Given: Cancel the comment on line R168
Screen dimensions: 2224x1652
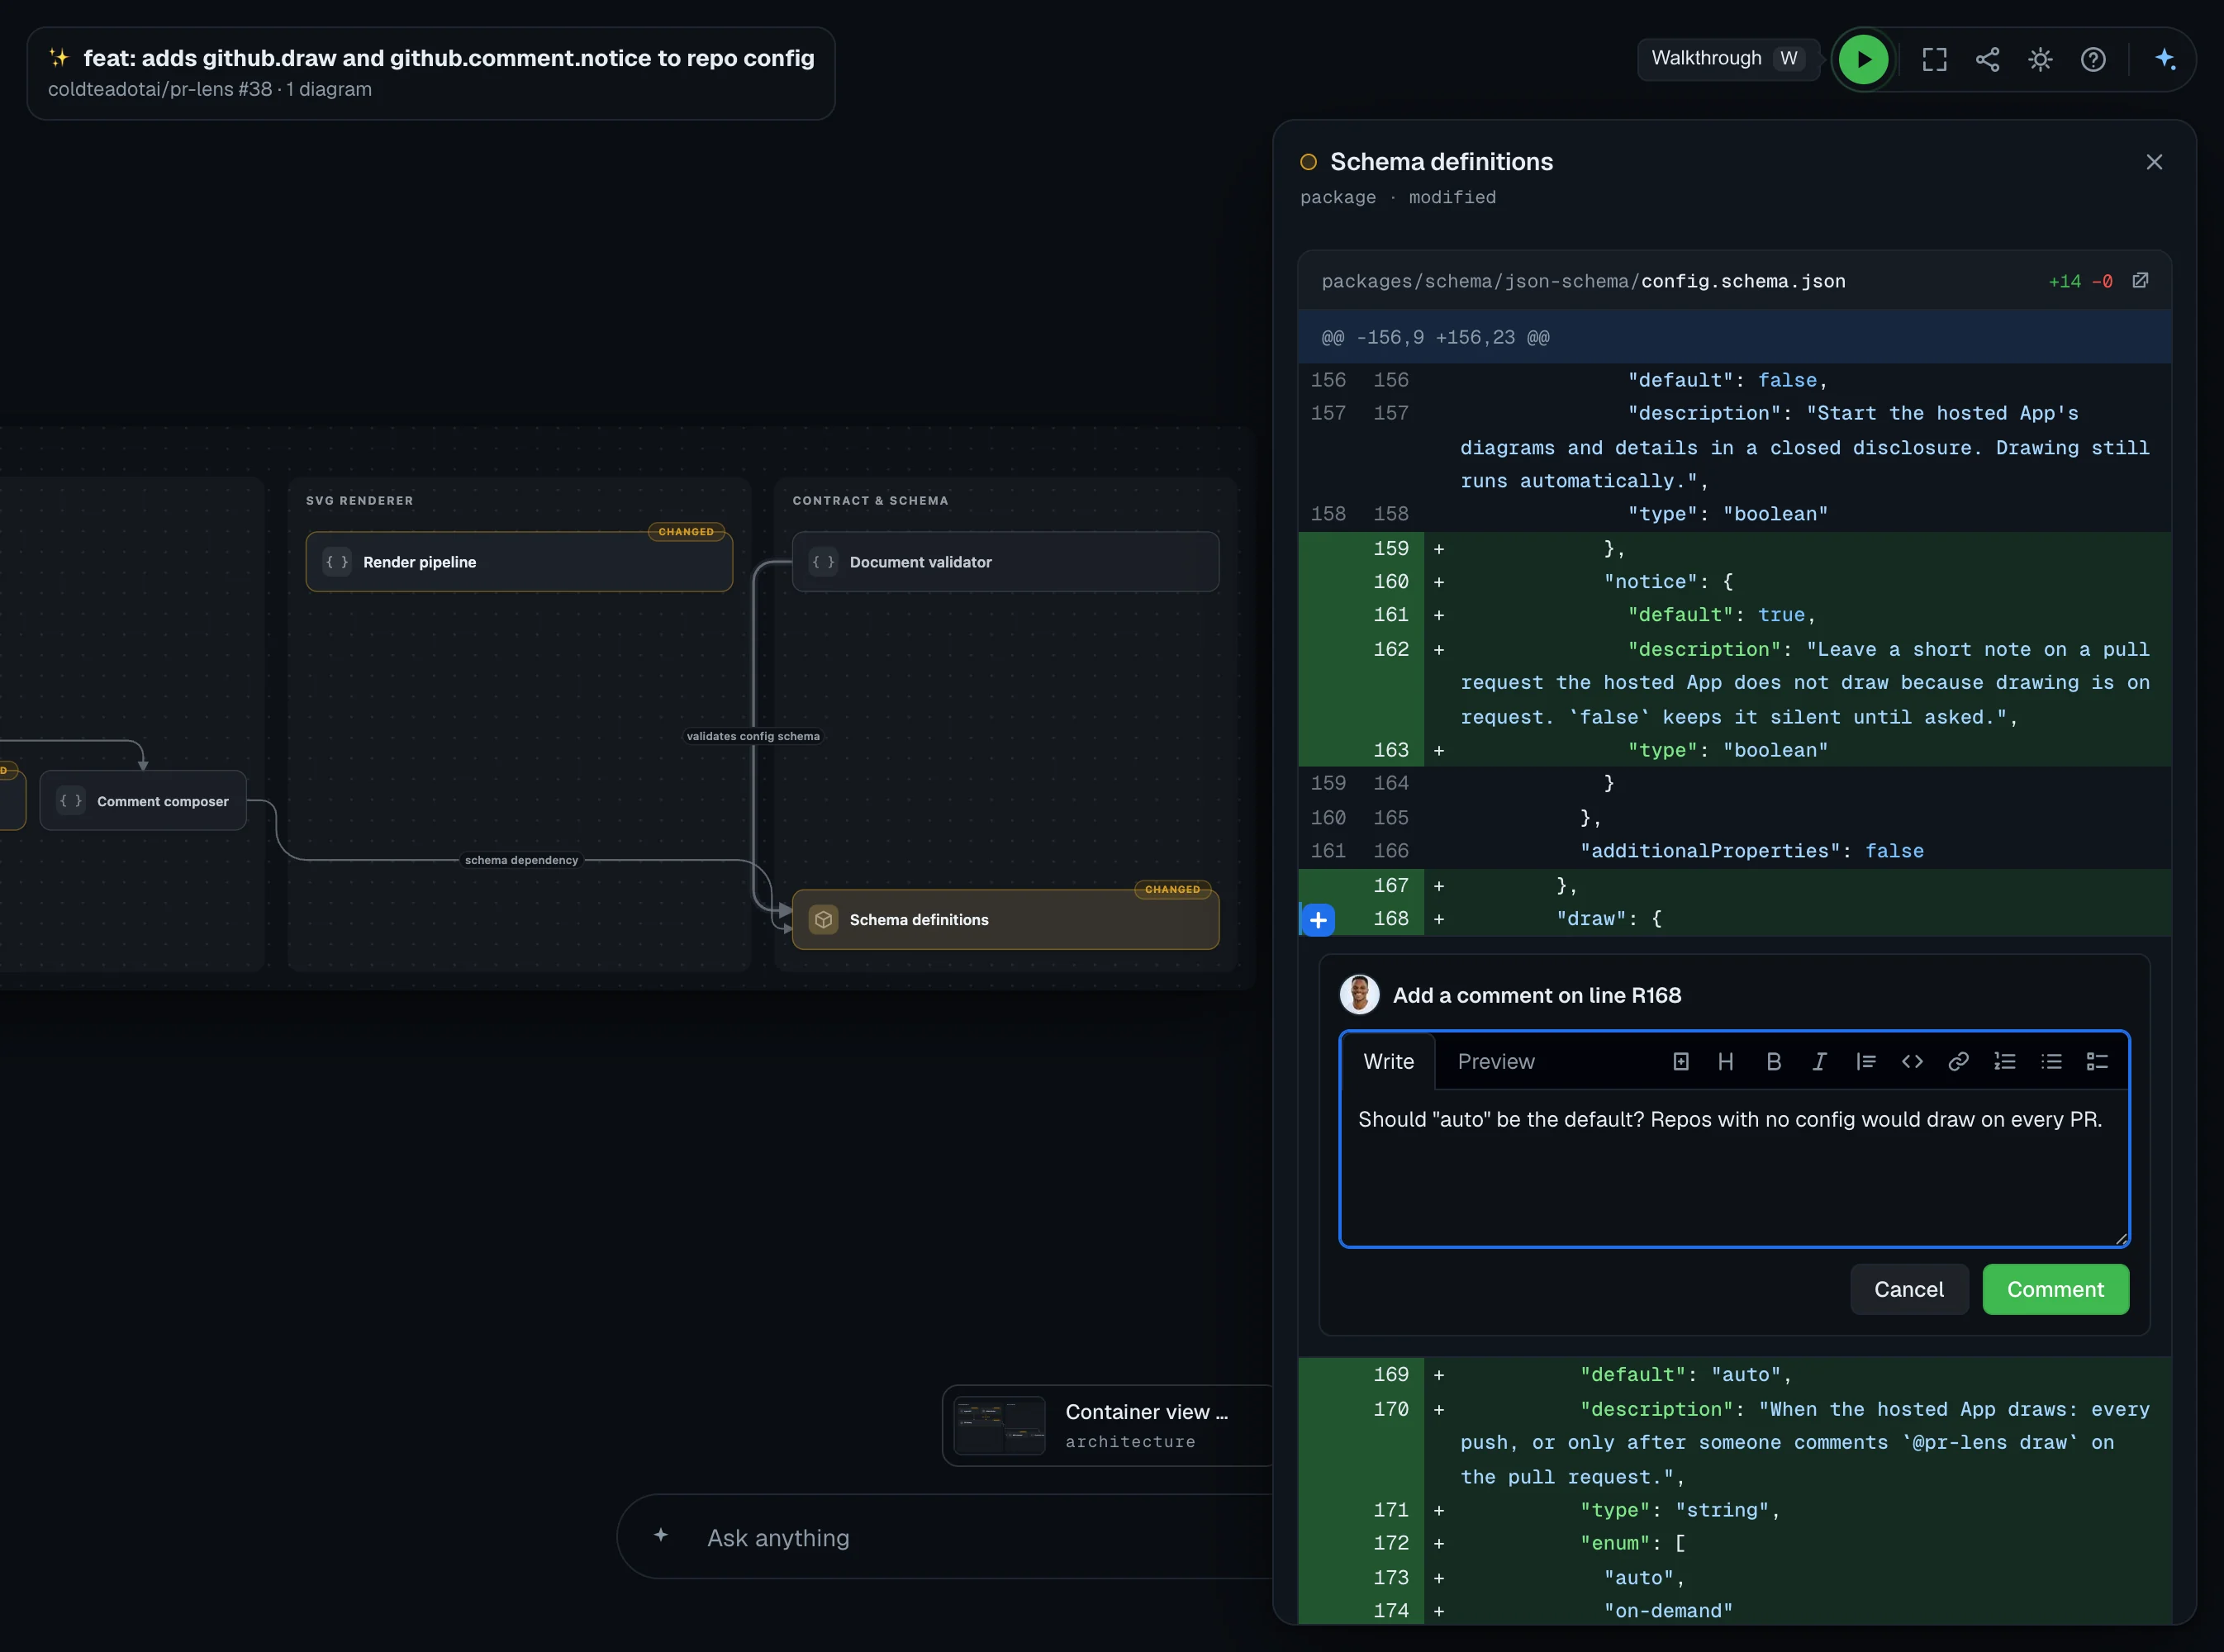Looking at the screenshot, I should (x=1908, y=1289).
